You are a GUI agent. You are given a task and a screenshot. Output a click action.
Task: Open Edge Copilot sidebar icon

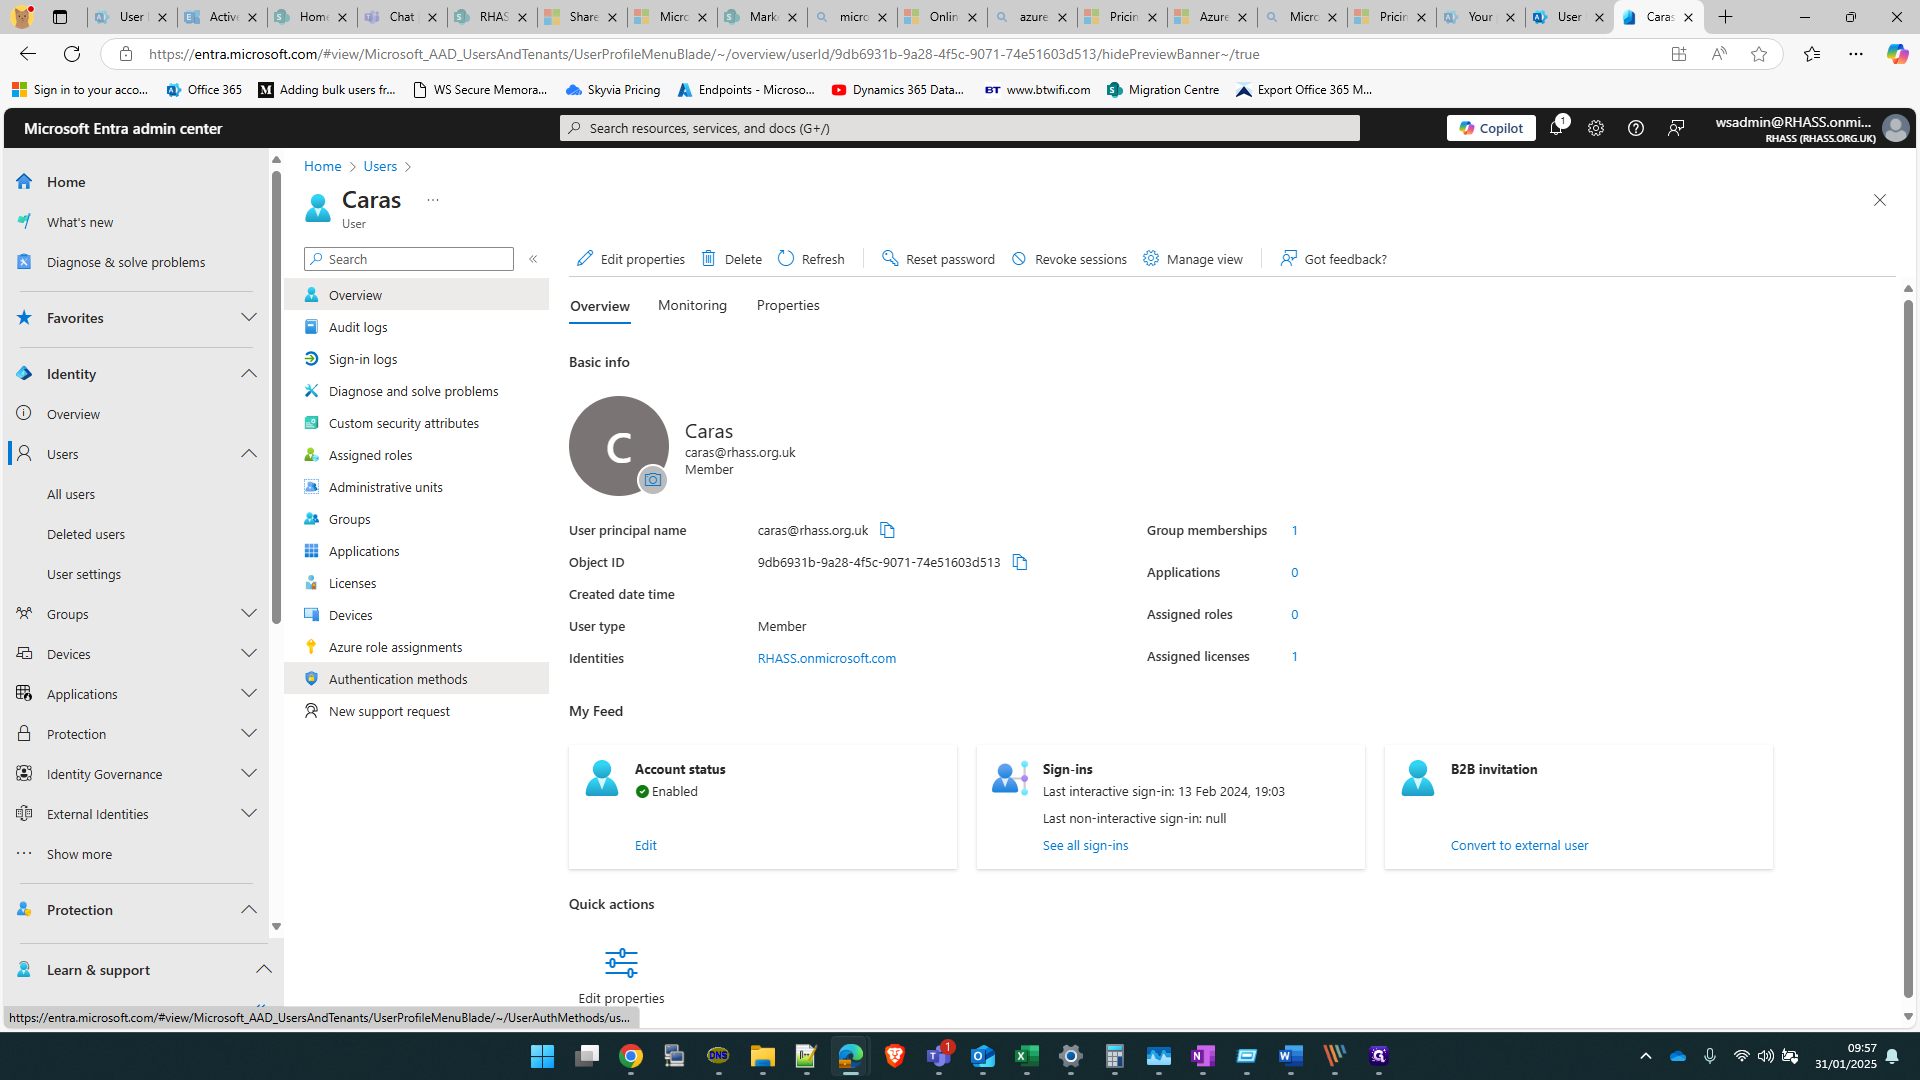[x=1897, y=54]
